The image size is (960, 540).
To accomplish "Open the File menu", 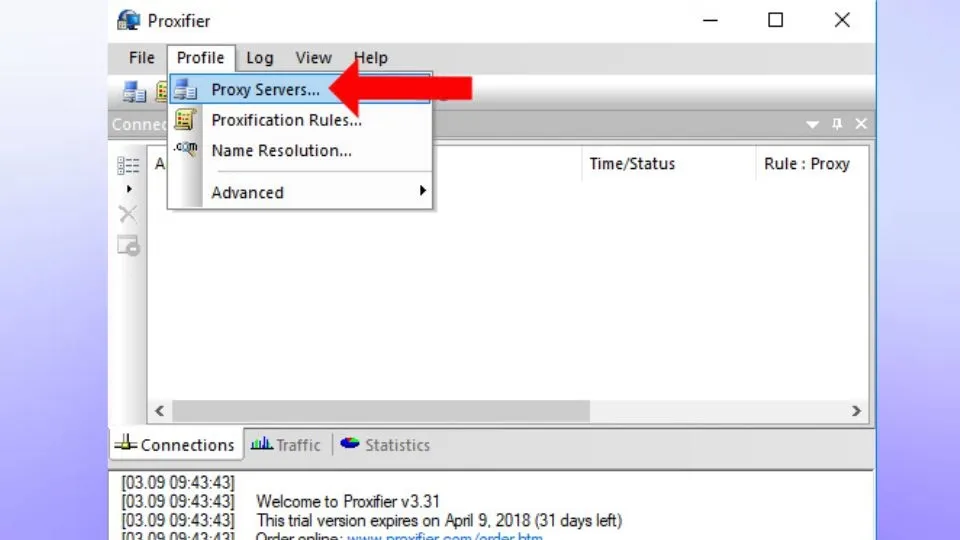I will click(141, 58).
